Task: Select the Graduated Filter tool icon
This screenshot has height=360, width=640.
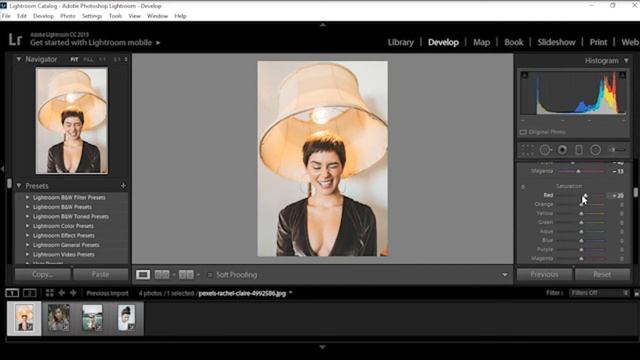Action: pyautogui.click(x=579, y=150)
